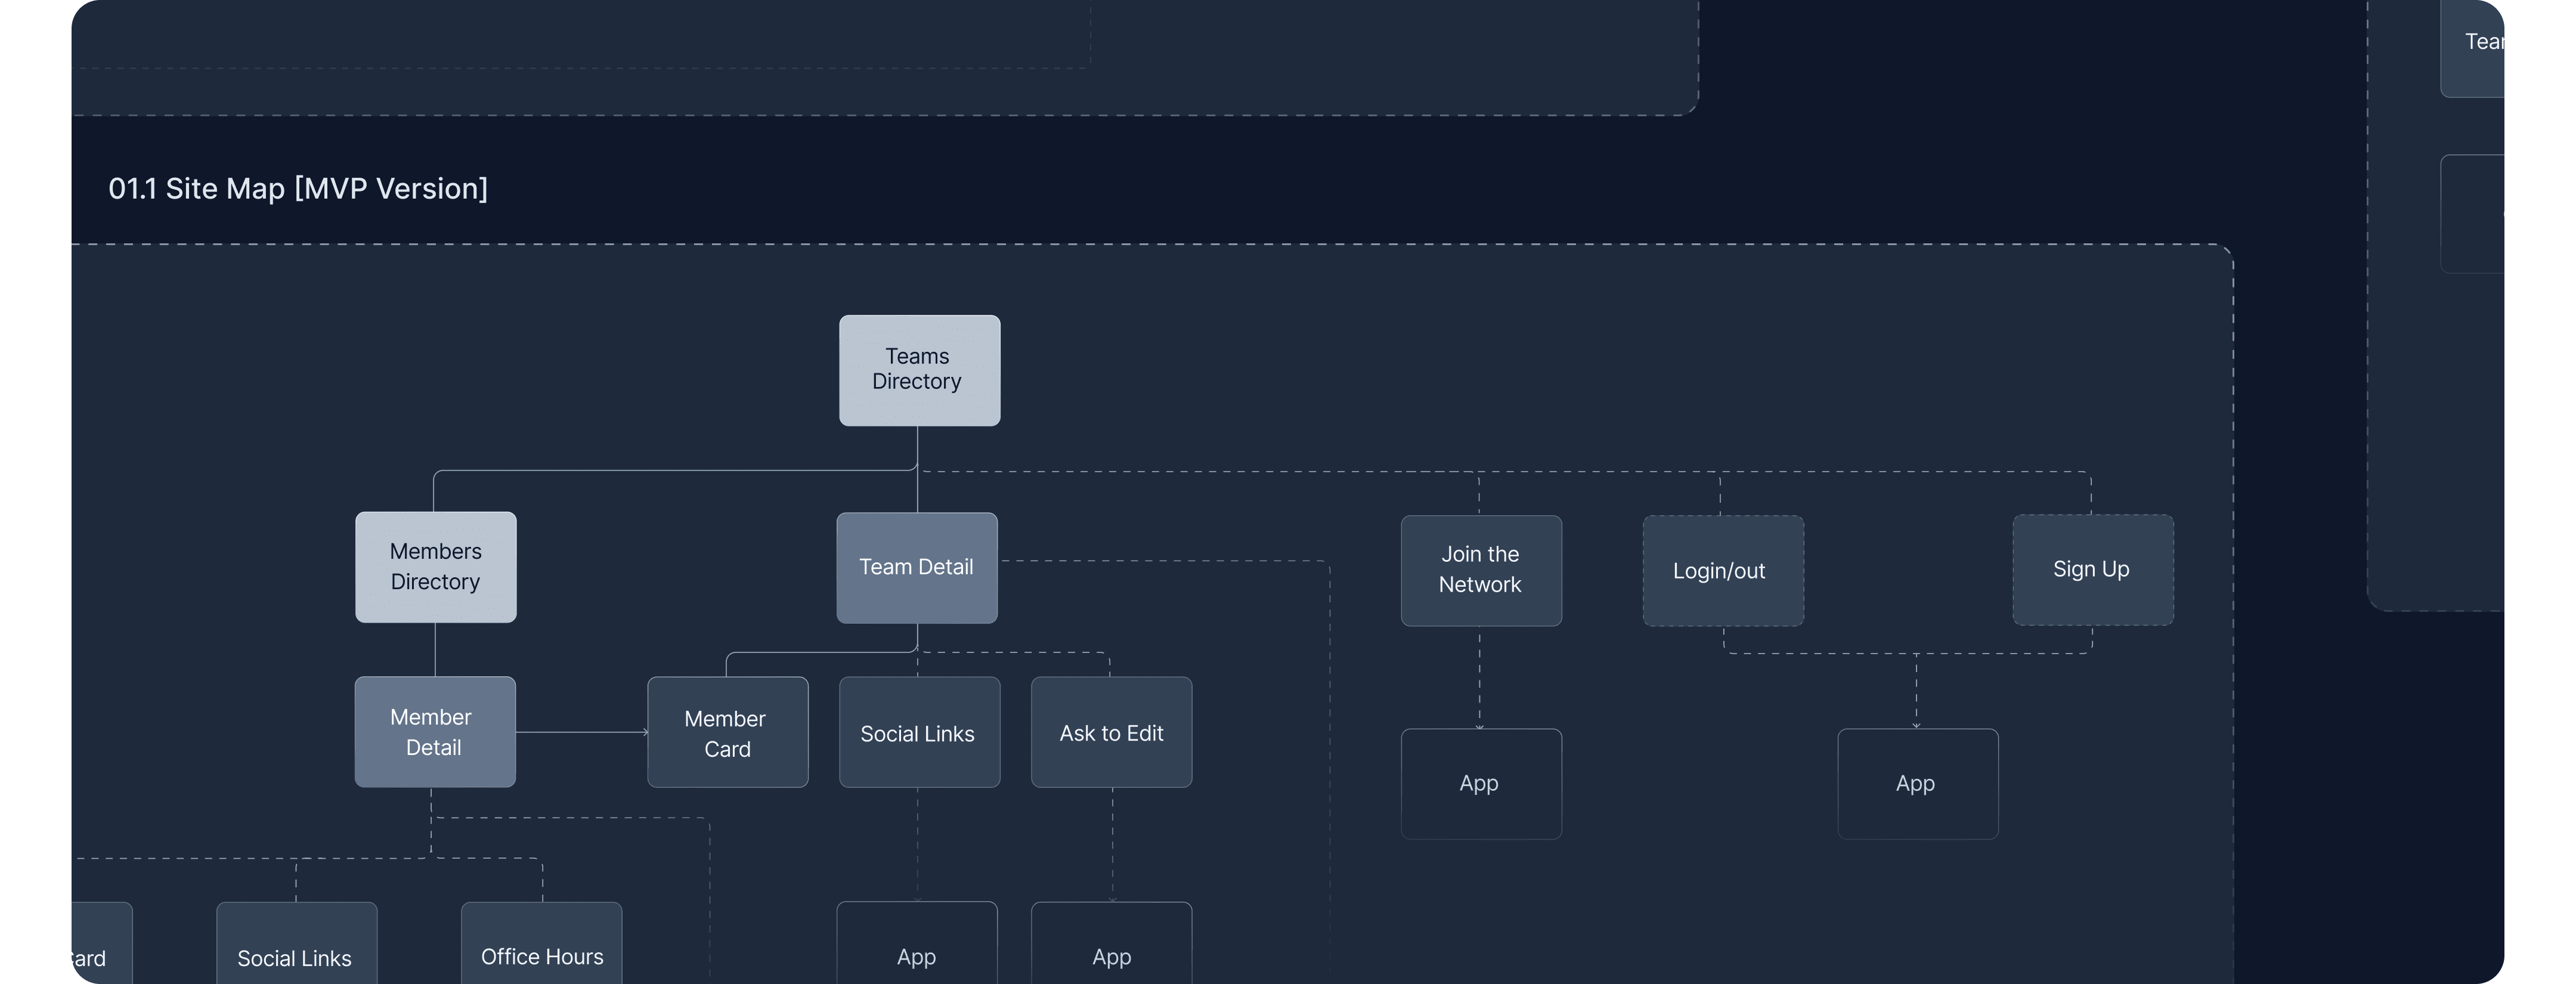Select the Ask to Edit node
This screenshot has width=2576, height=984.
[x=1111, y=732]
